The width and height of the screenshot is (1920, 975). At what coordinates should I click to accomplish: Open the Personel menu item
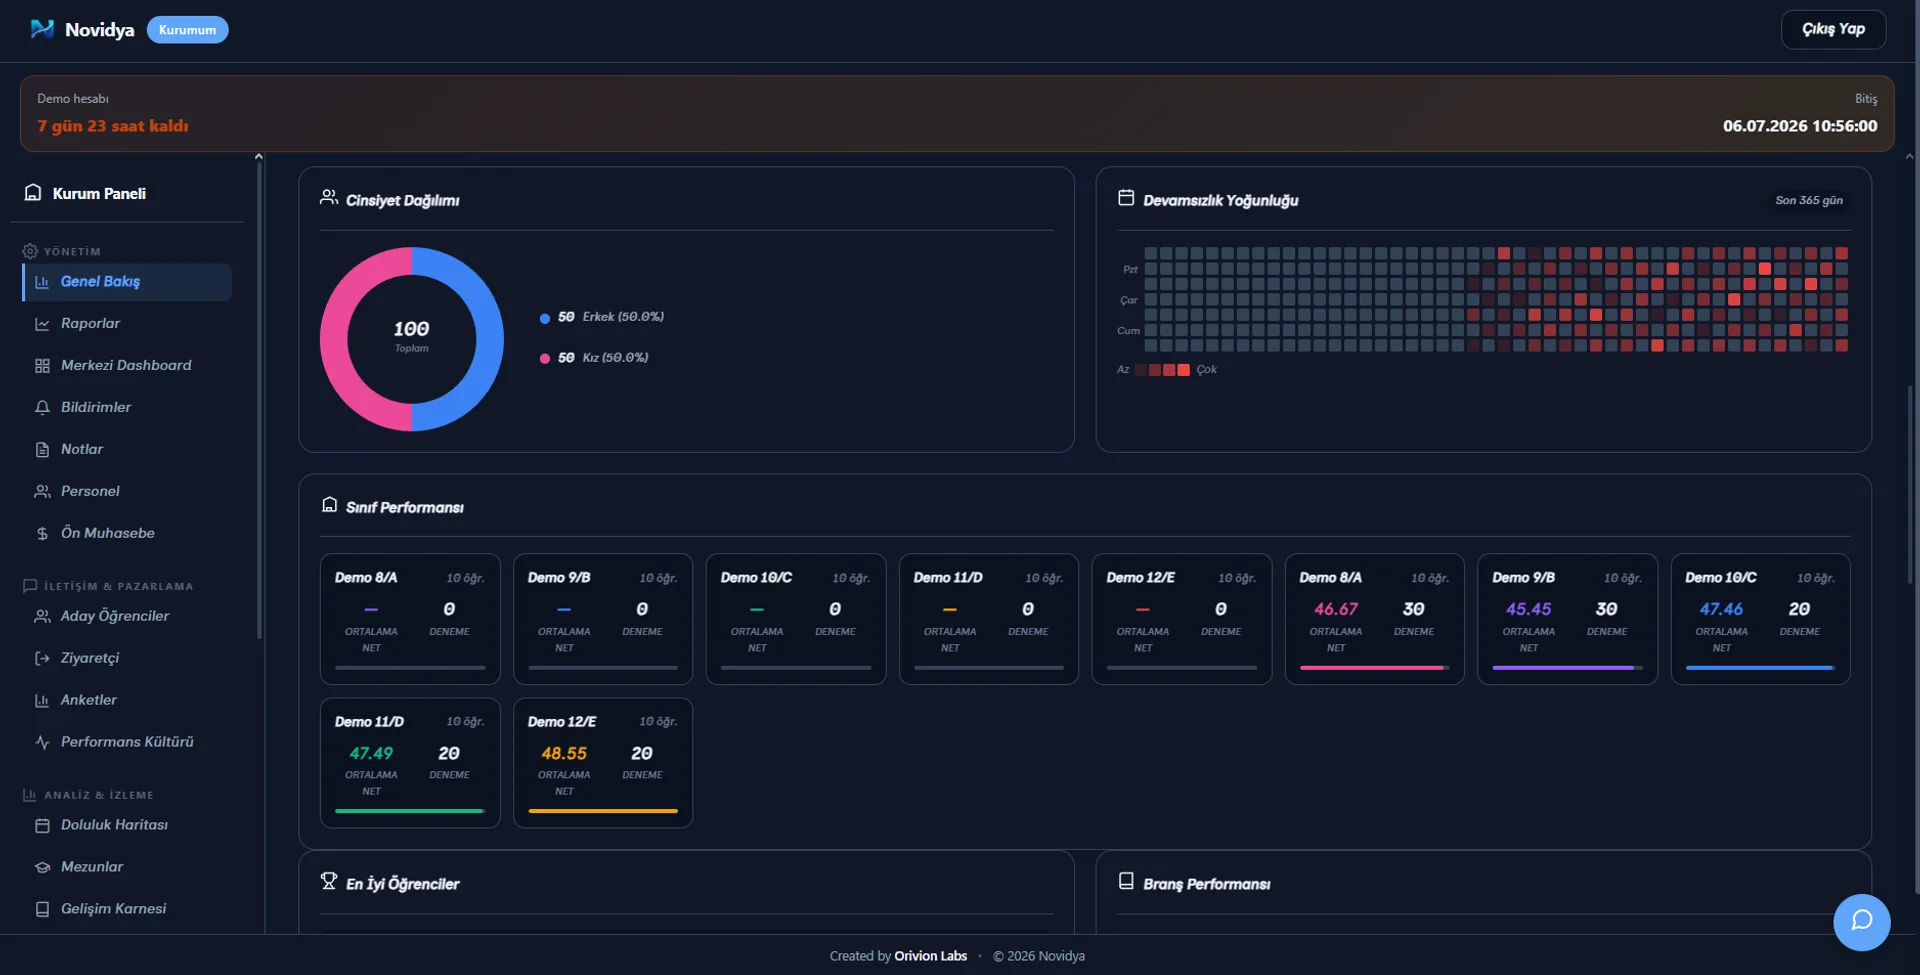[x=127, y=491]
